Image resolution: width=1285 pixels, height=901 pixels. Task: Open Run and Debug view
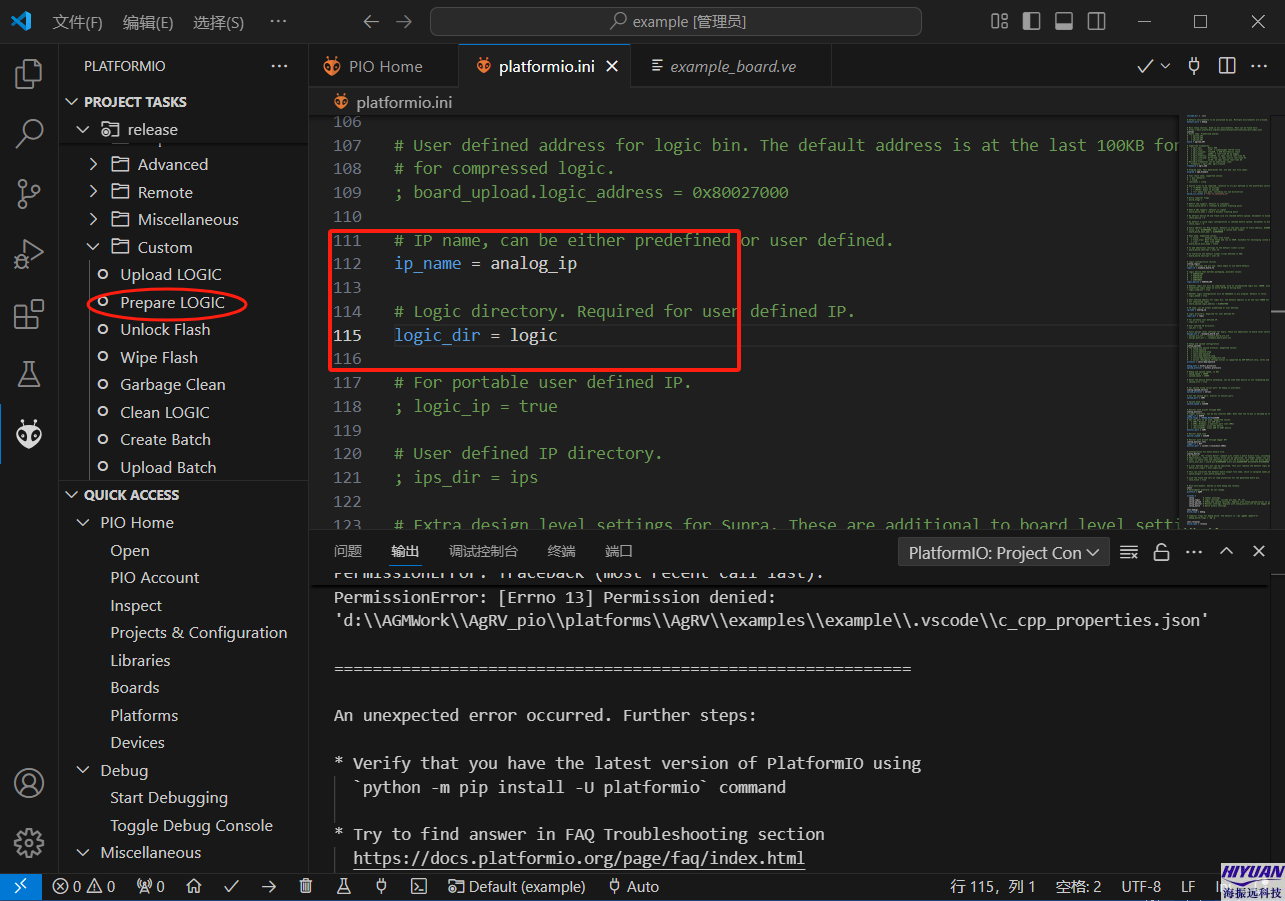(x=29, y=254)
